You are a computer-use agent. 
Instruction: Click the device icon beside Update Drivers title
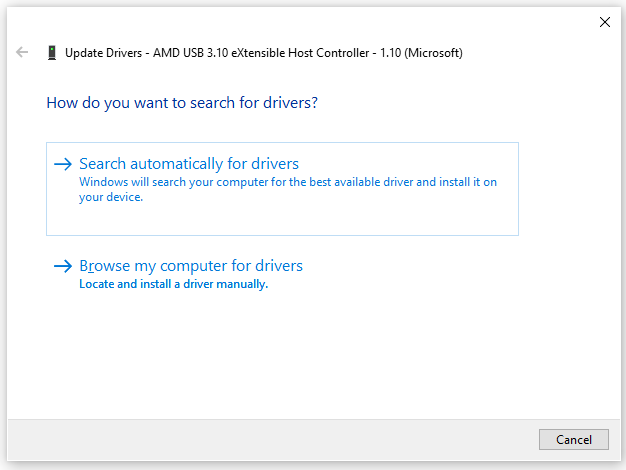(52, 53)
